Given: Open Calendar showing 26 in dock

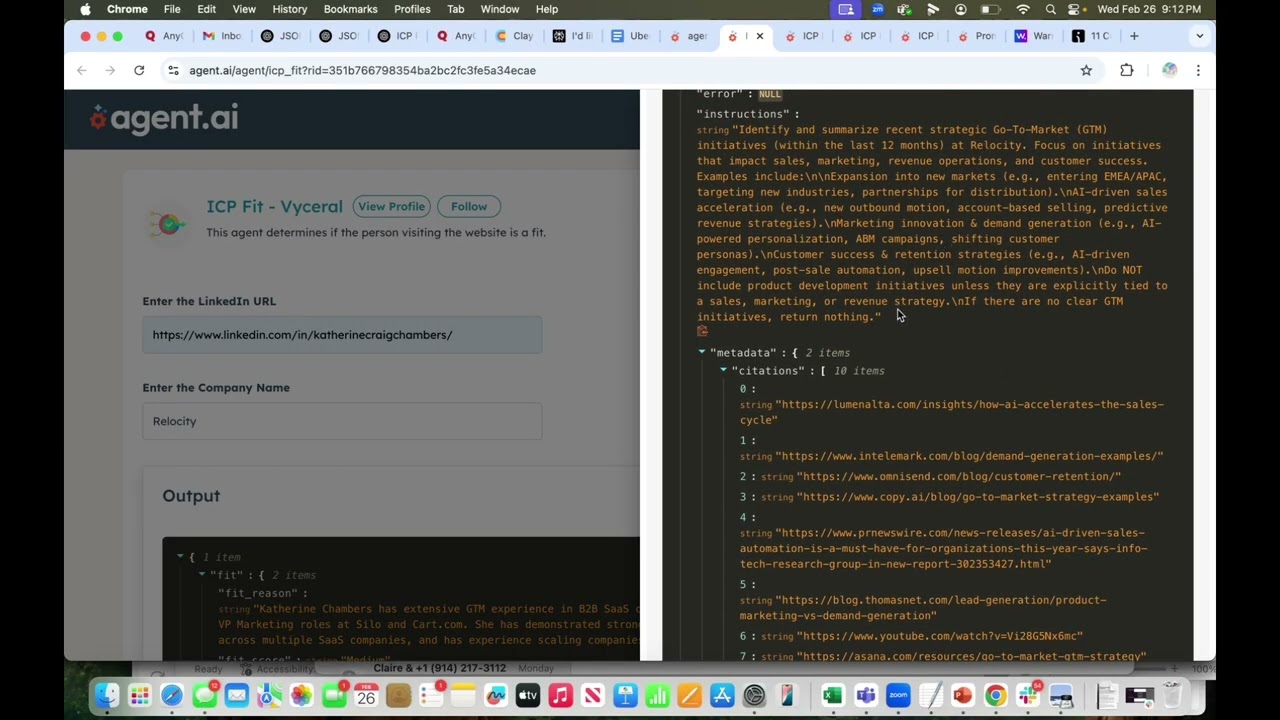Looking at the screenshot, I should [366, 695].
